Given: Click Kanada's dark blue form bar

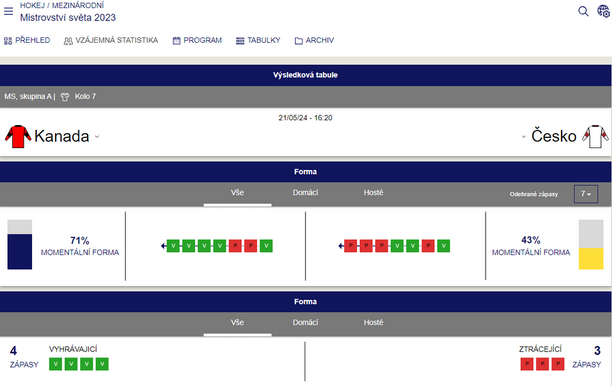Looking at the screenshot, I should (x=20, y=251).
